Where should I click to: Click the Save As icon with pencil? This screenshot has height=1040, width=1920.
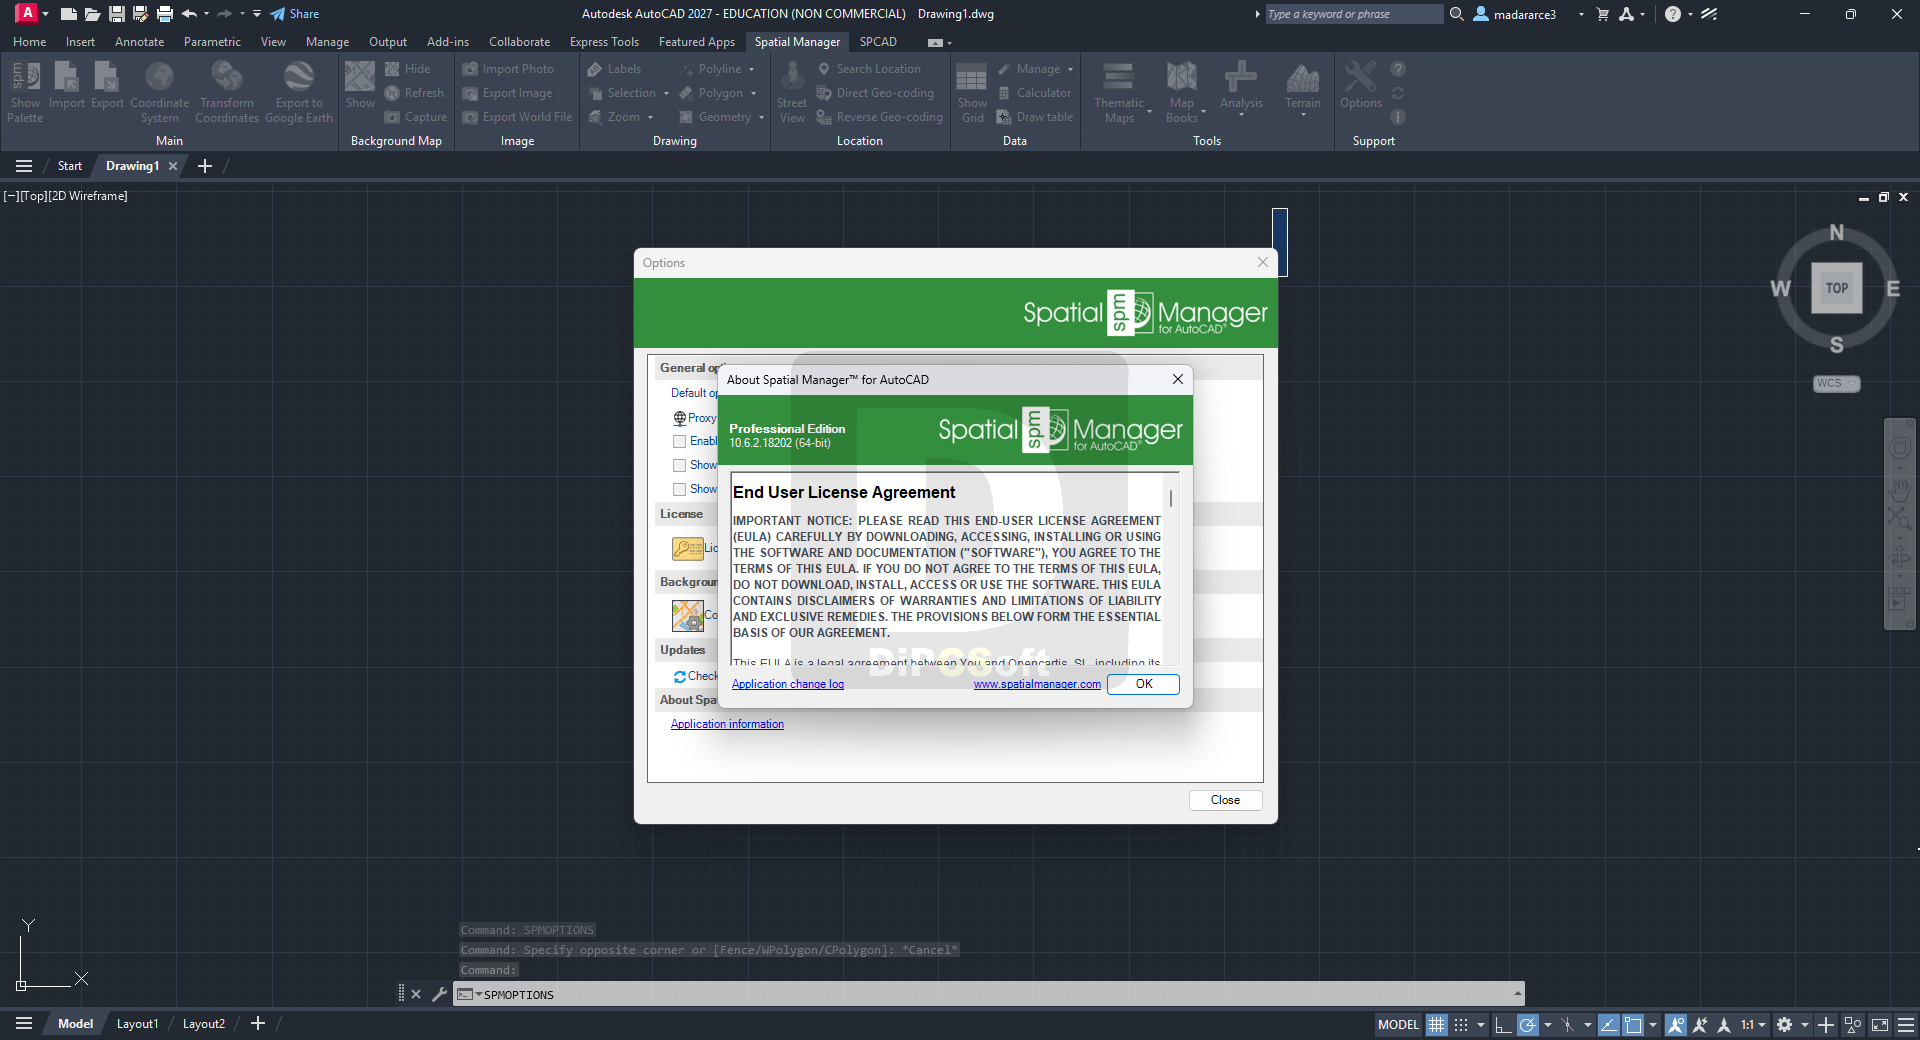tap(141, 14)
